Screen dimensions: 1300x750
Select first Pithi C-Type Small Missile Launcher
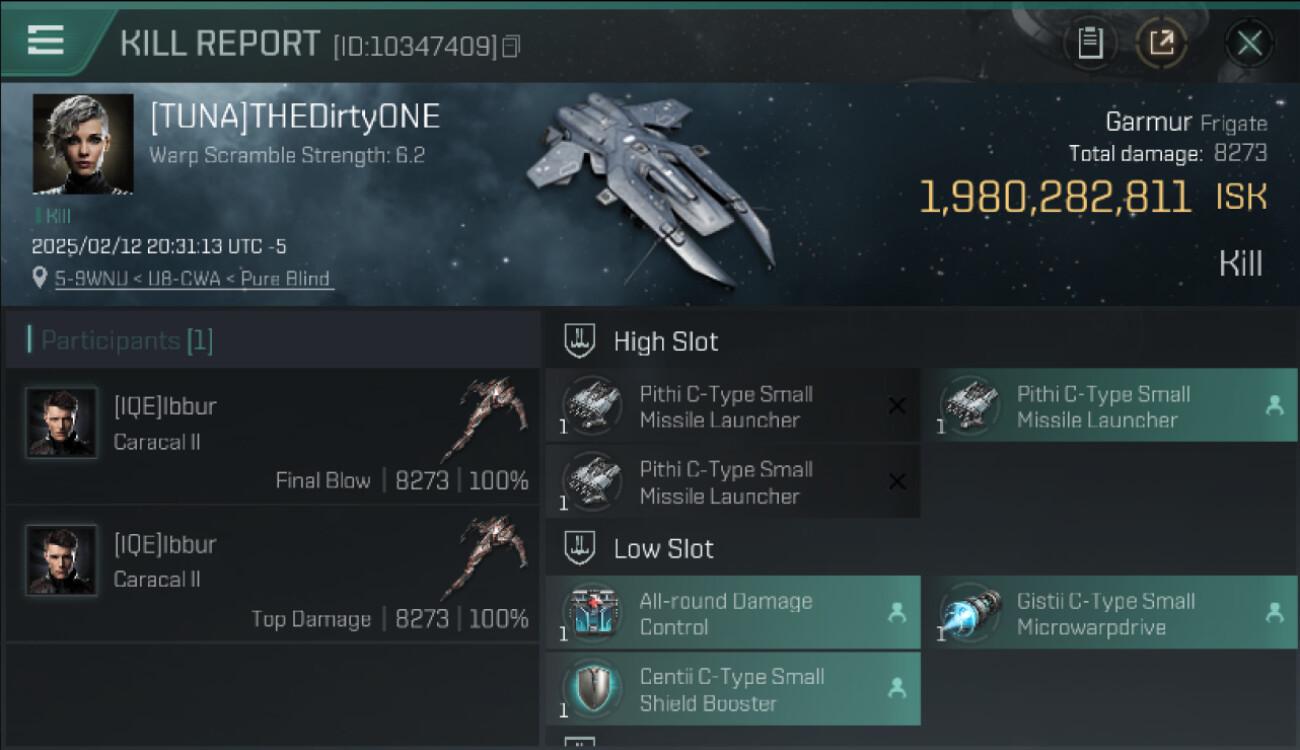click(732, 406)
